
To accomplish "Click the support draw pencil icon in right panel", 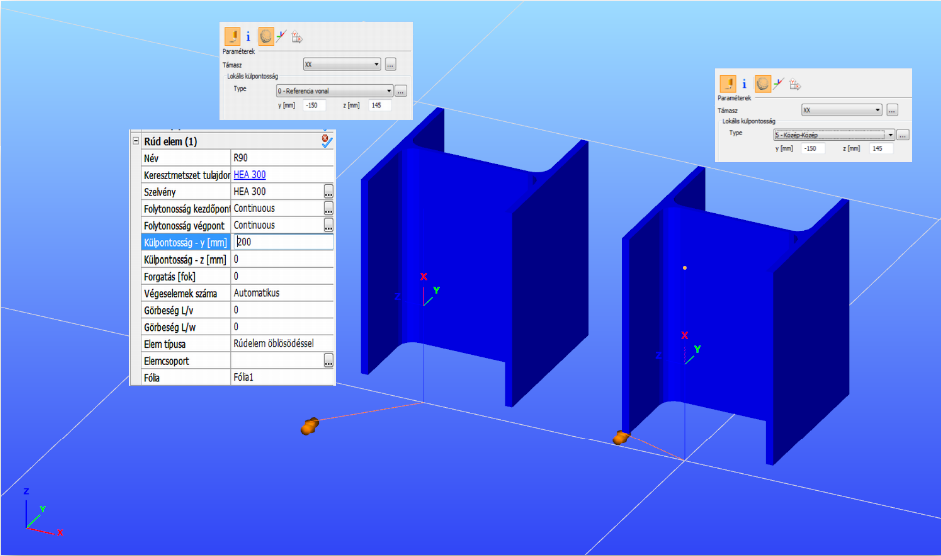I will click(728, 83).
